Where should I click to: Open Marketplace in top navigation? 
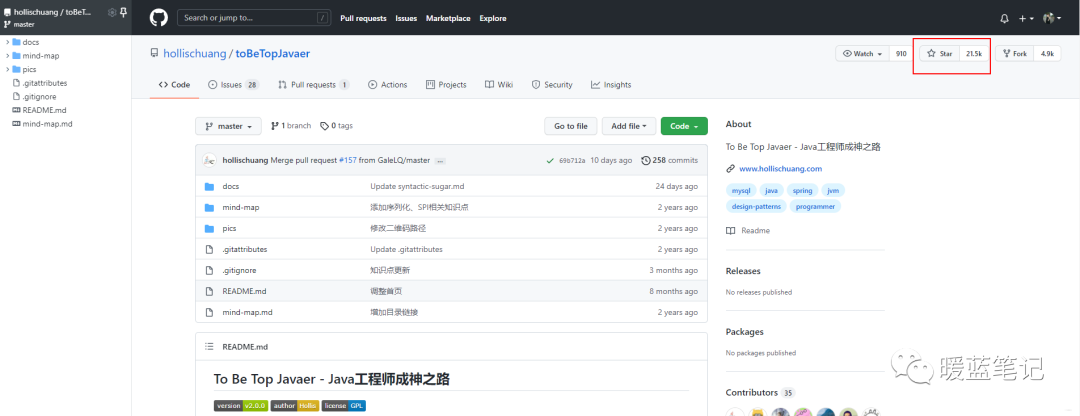click(x=448, y=19)
